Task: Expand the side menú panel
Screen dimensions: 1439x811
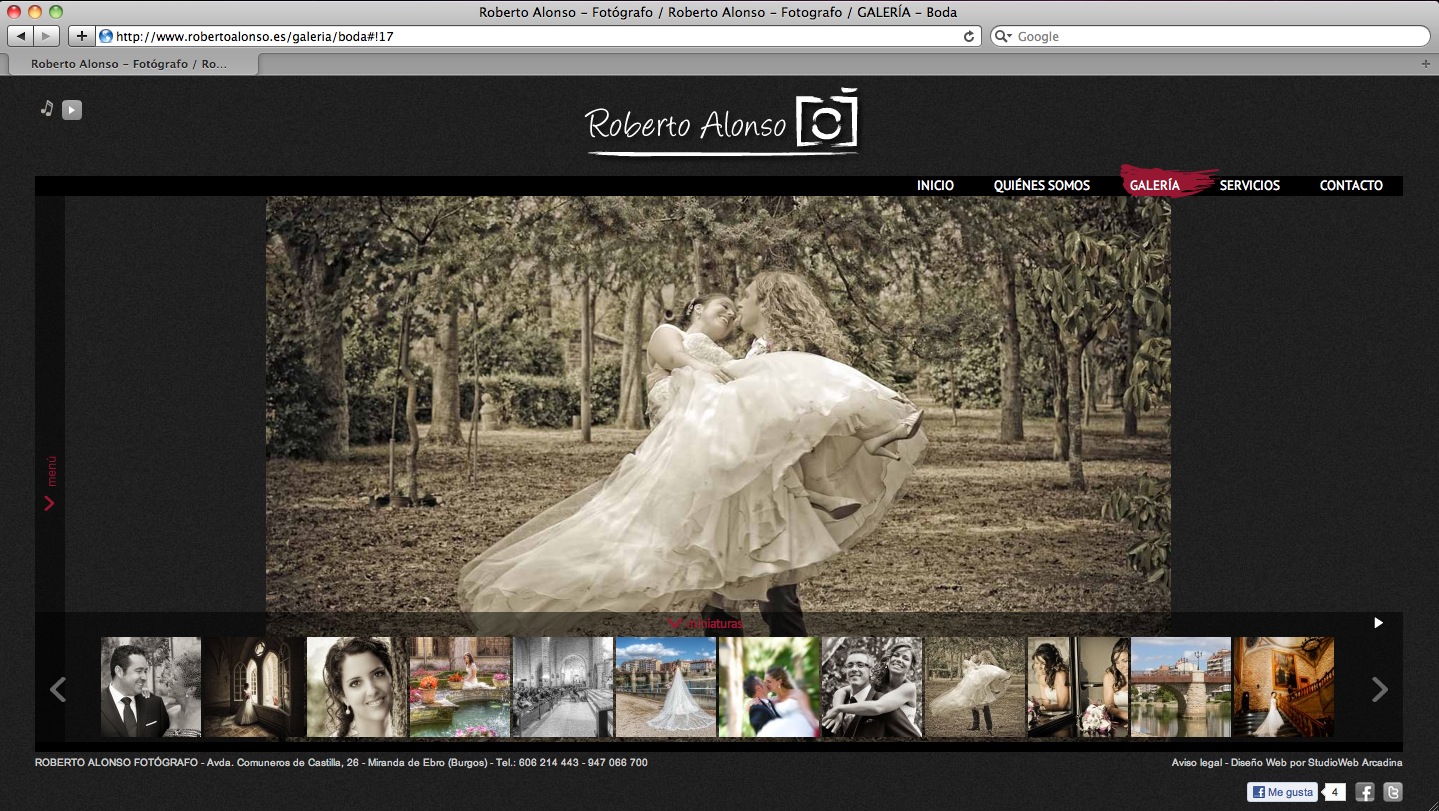Action: [50, 485]
